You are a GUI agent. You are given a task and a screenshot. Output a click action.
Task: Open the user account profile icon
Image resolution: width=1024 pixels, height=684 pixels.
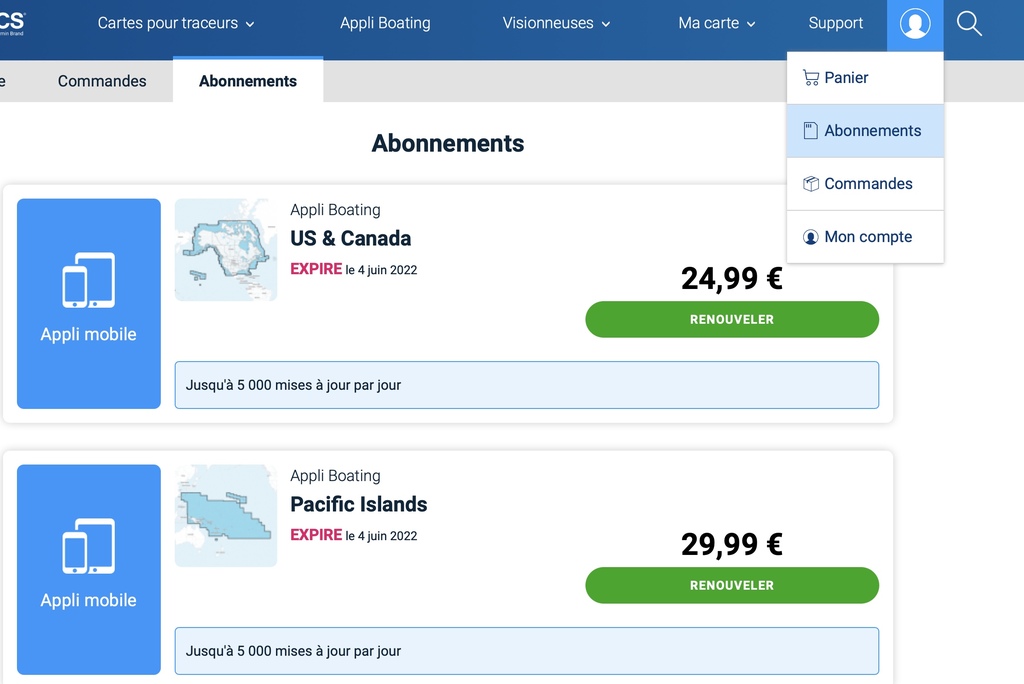(x=914, y=24)
